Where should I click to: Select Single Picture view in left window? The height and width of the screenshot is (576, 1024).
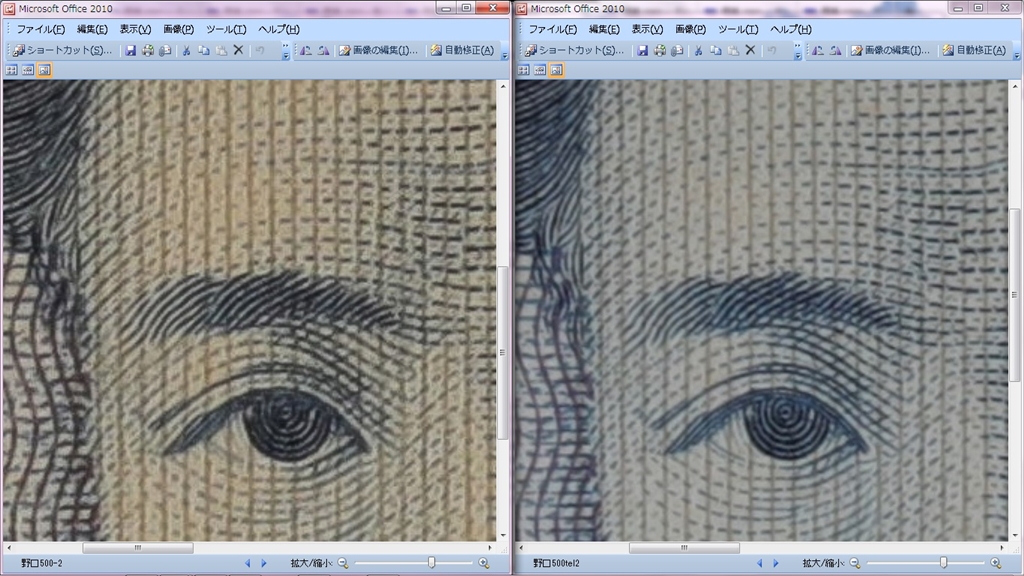(x=44, y=70)
